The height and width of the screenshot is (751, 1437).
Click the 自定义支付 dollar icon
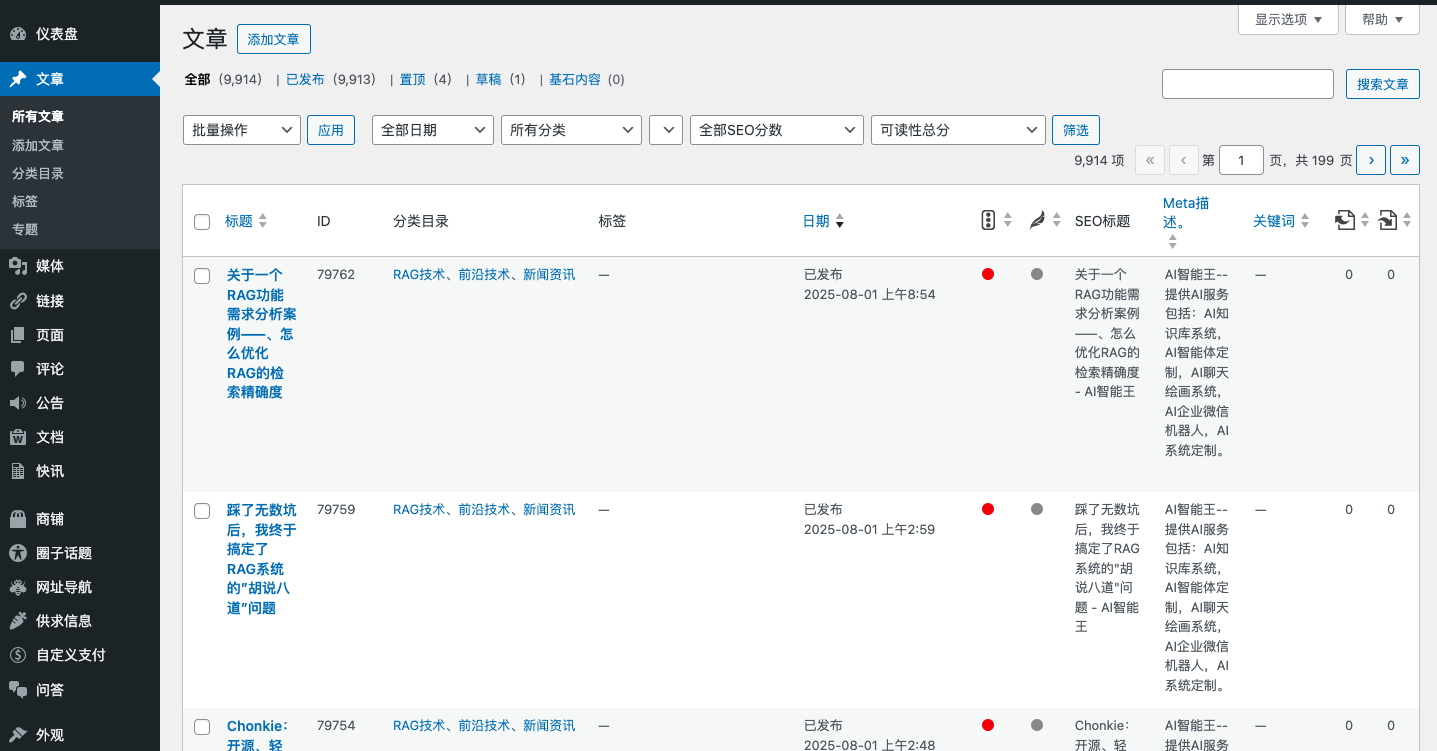[18, 655]
